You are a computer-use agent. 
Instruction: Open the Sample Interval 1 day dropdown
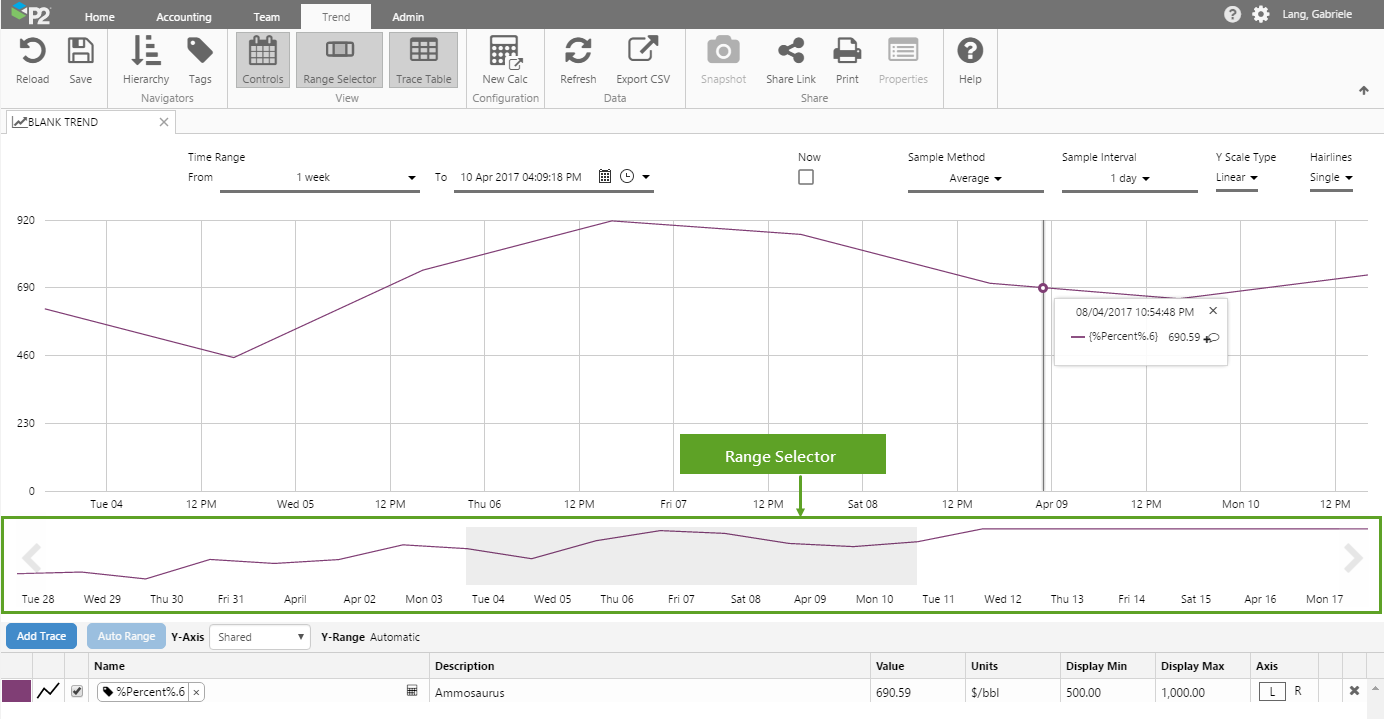pyautogui.click(x=1130, y=179)
